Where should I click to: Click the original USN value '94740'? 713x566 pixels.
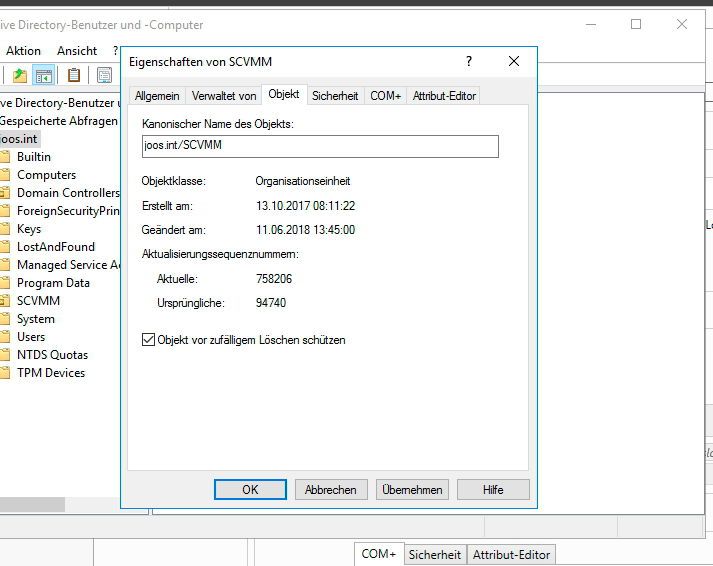(x=271, y=303)
